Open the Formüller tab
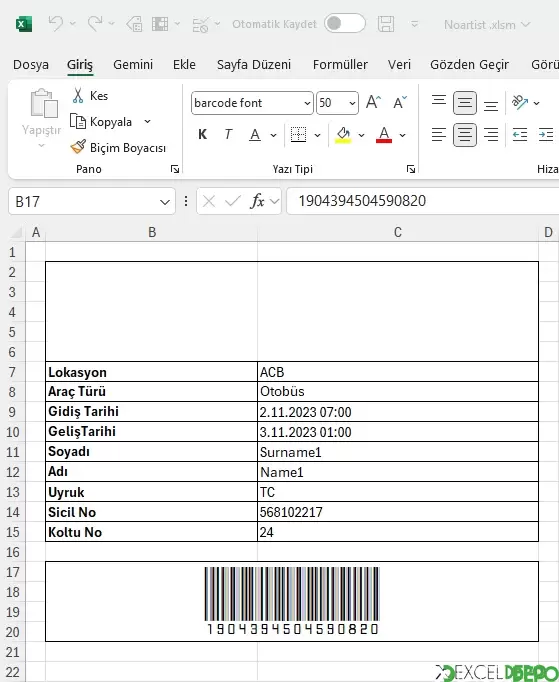The width and height of the screenshot is (559, 682). tap(340, 65)
